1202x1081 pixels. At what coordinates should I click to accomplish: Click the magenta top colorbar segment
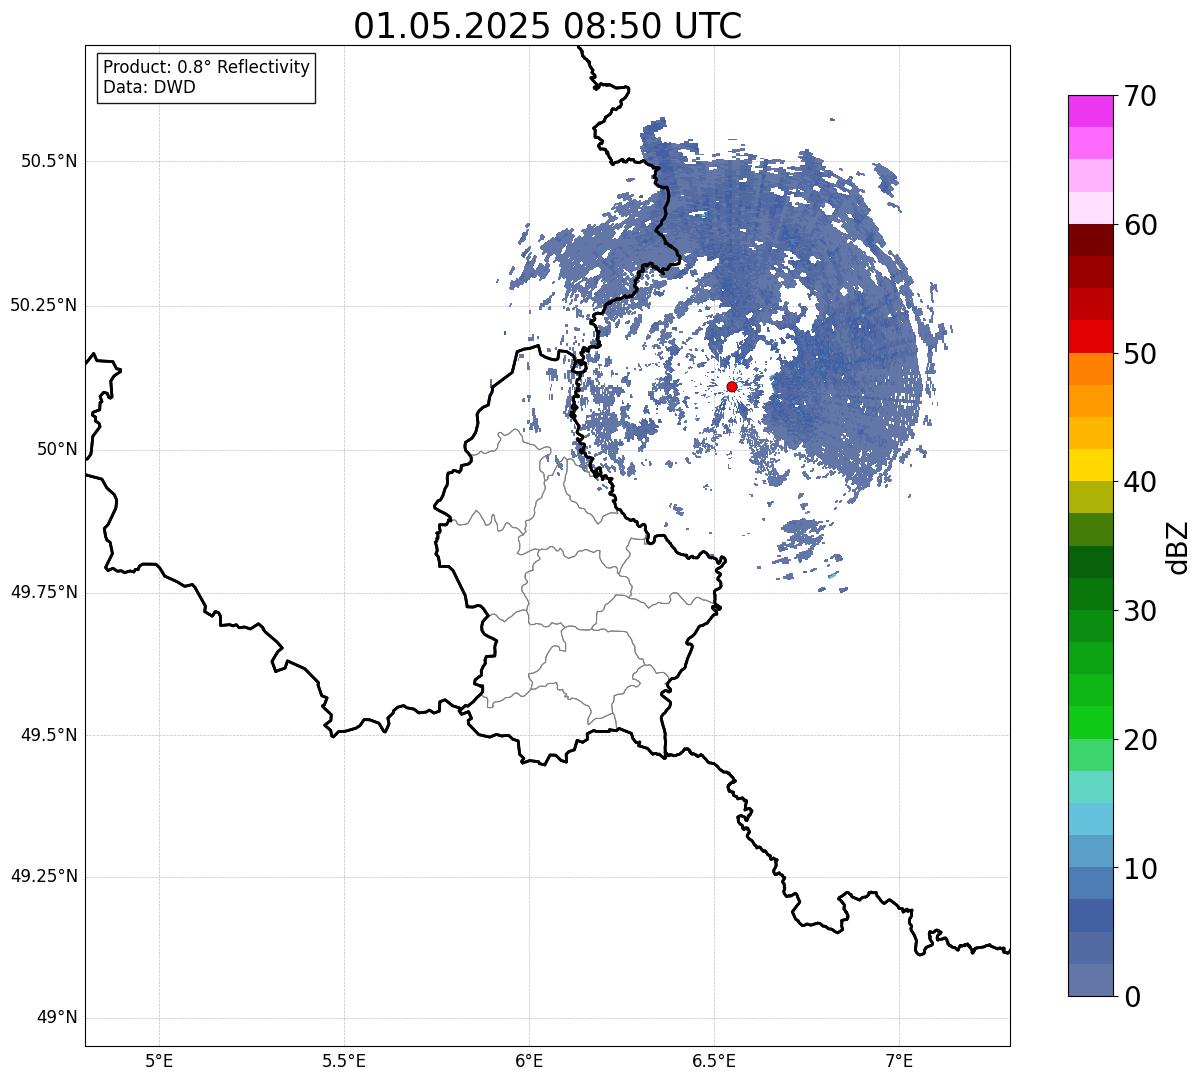click(1091, 111)
